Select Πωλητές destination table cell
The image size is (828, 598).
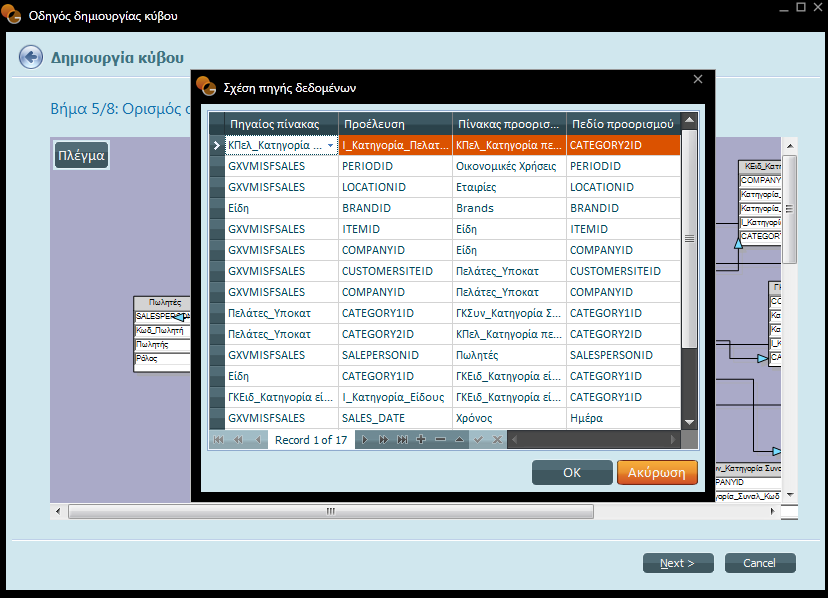pyautogui.click(x=509, y=355)
